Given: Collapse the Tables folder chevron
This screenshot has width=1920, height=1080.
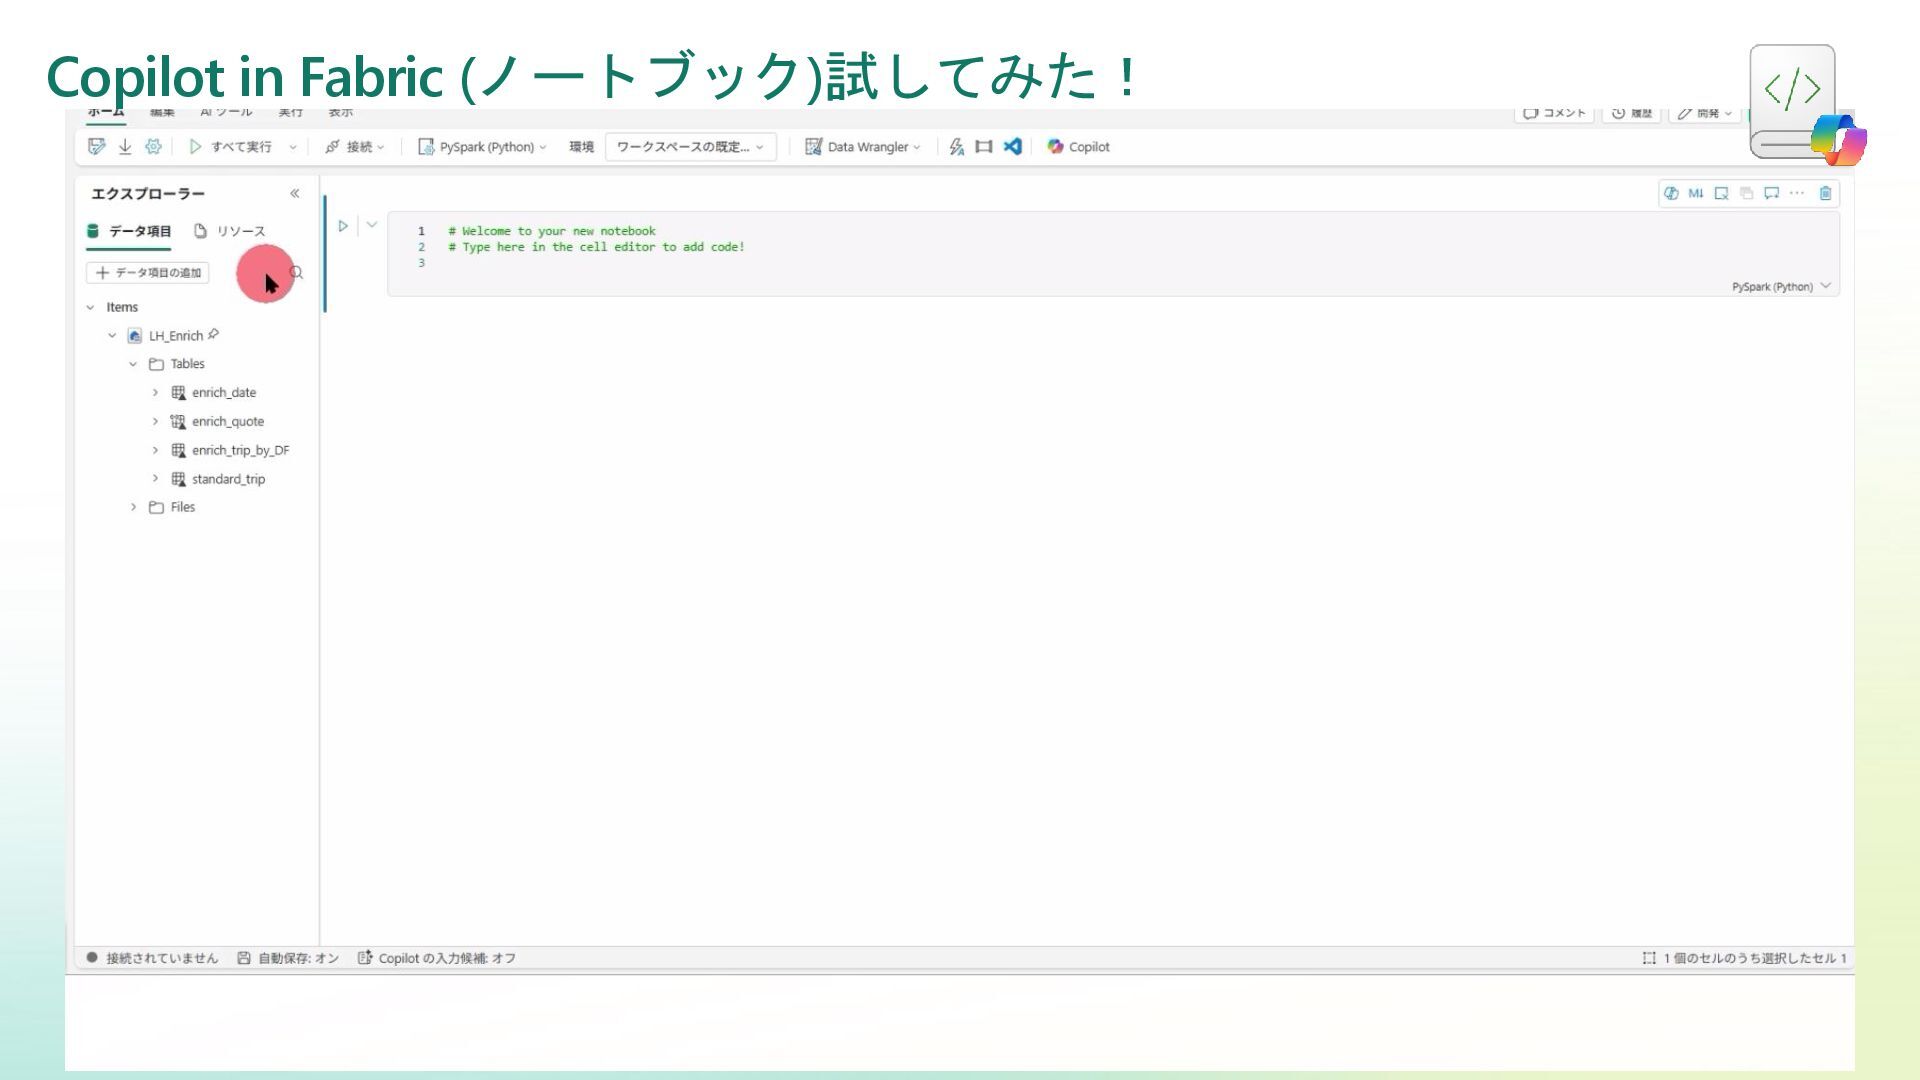Looking at the screenshot, I should [x=133, y=364].
